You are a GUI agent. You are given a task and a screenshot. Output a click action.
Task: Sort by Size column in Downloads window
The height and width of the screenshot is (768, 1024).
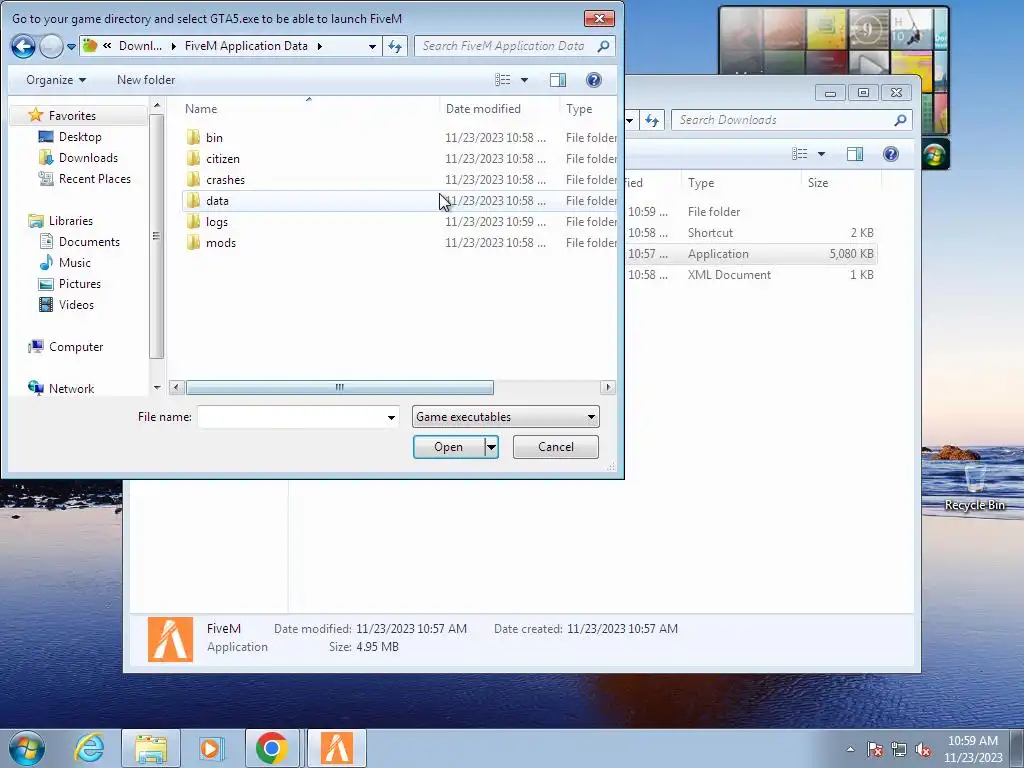click(x=840, y=183)
